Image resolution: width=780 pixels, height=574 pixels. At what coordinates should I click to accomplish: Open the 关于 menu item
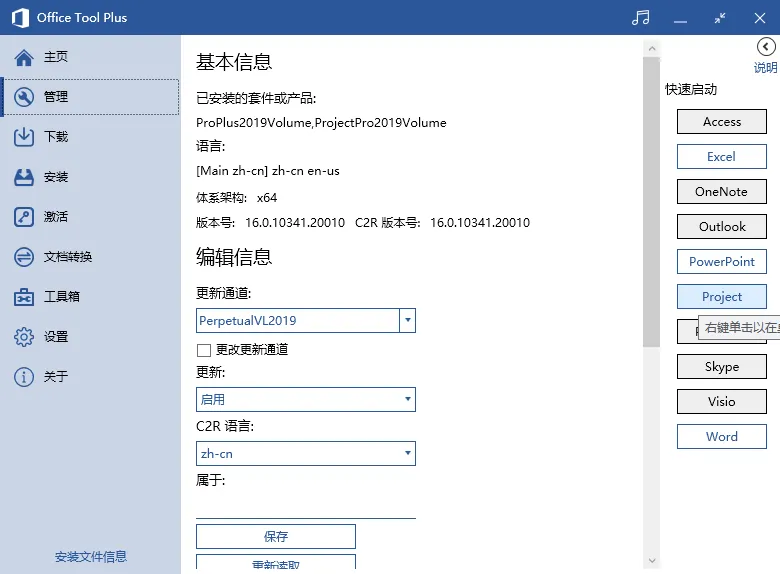click(x=91, y=377)
